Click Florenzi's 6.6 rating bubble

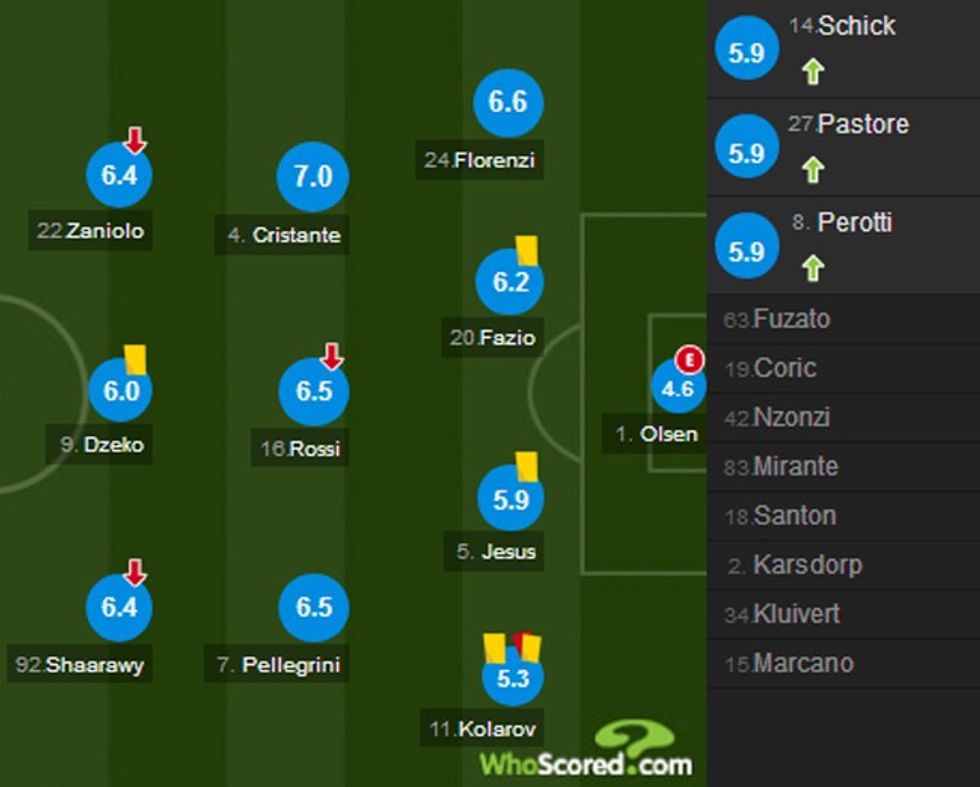point(508,103)
